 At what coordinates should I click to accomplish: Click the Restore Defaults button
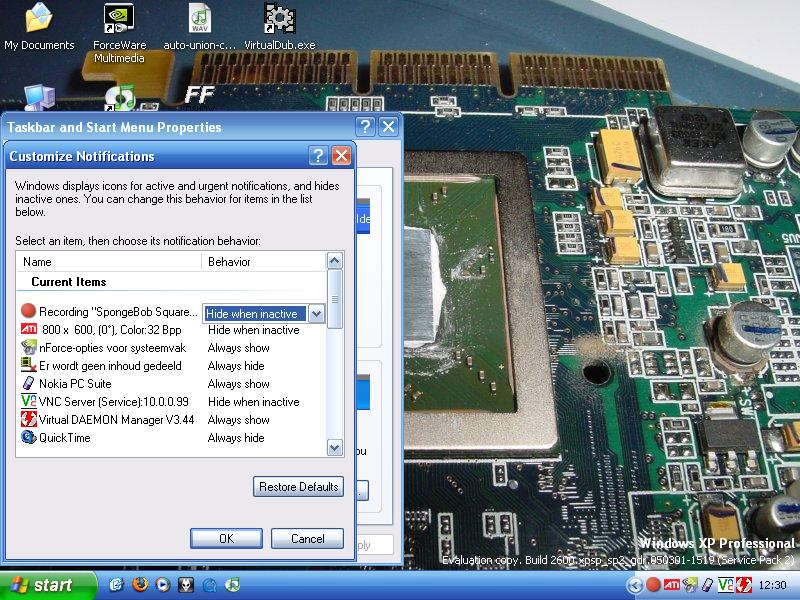pyautogui.click(x=298, y=487)
